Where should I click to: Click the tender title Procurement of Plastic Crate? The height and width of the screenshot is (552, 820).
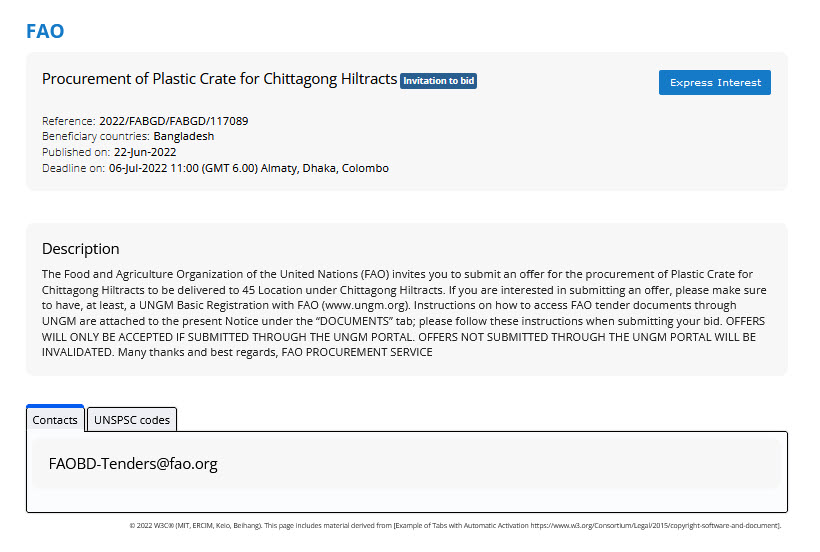tap(219, 79)
